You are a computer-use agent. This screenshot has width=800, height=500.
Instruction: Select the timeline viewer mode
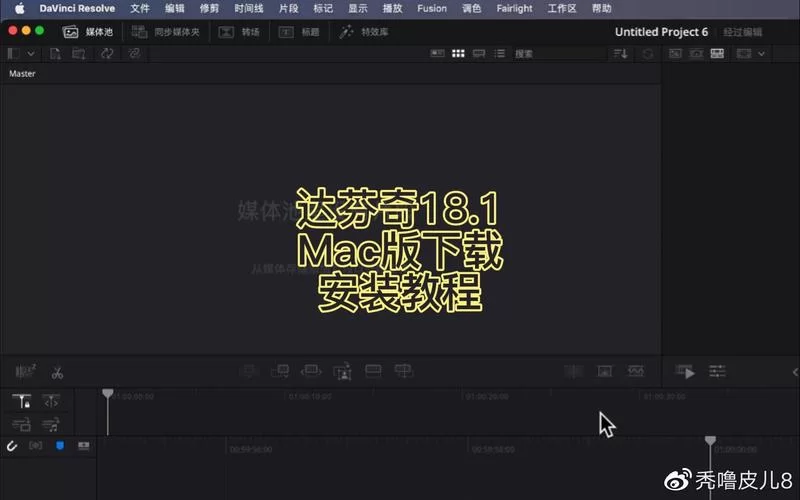(x=717, y=53)
